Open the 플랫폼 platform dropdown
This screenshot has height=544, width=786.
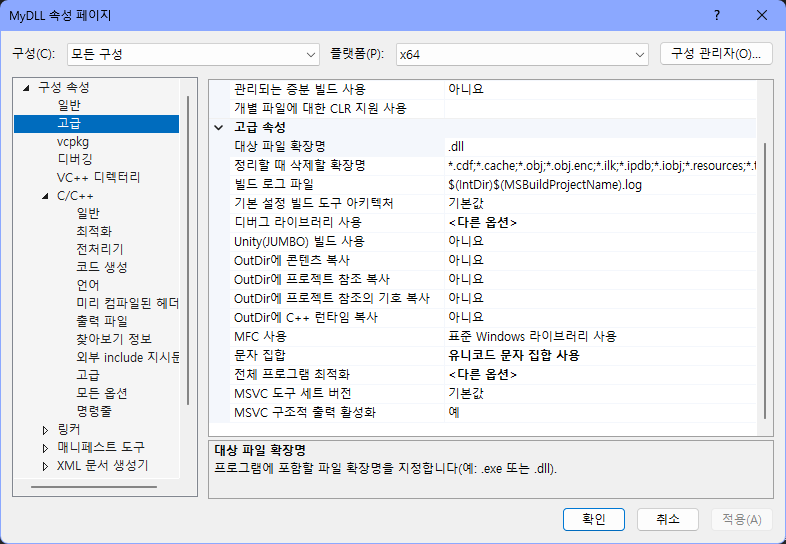[x=522, y=54]
